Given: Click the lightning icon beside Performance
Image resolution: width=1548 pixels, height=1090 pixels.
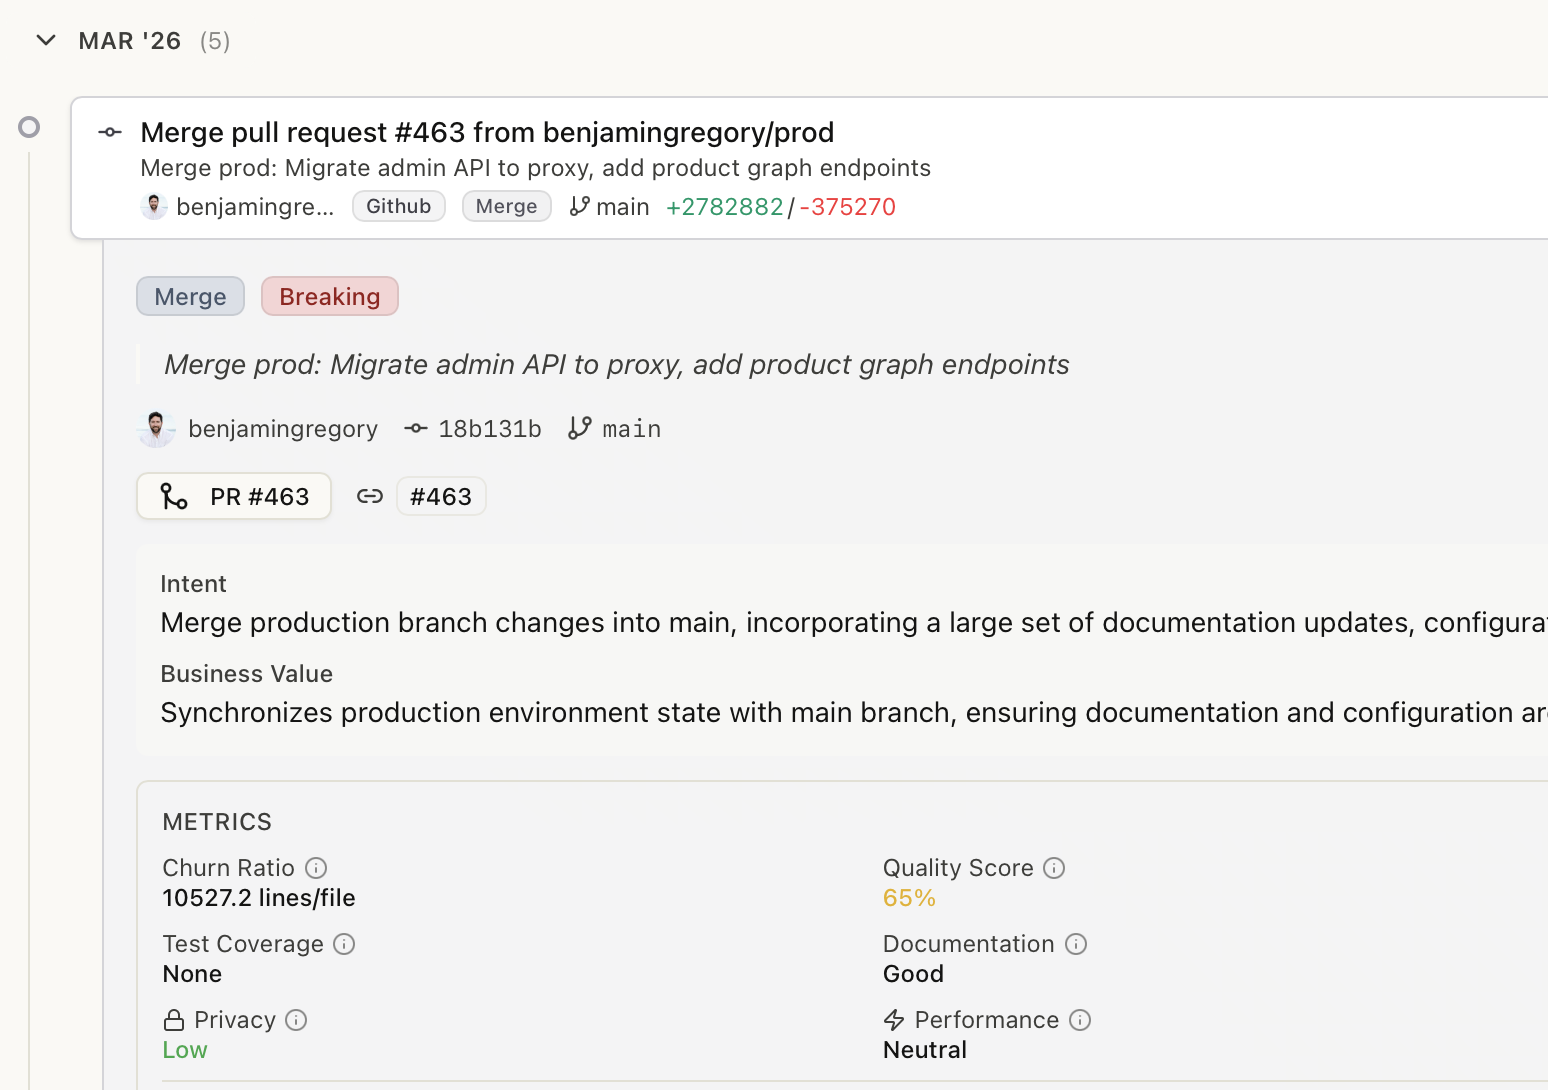Looking at the screenshot, I should 892,1019.
